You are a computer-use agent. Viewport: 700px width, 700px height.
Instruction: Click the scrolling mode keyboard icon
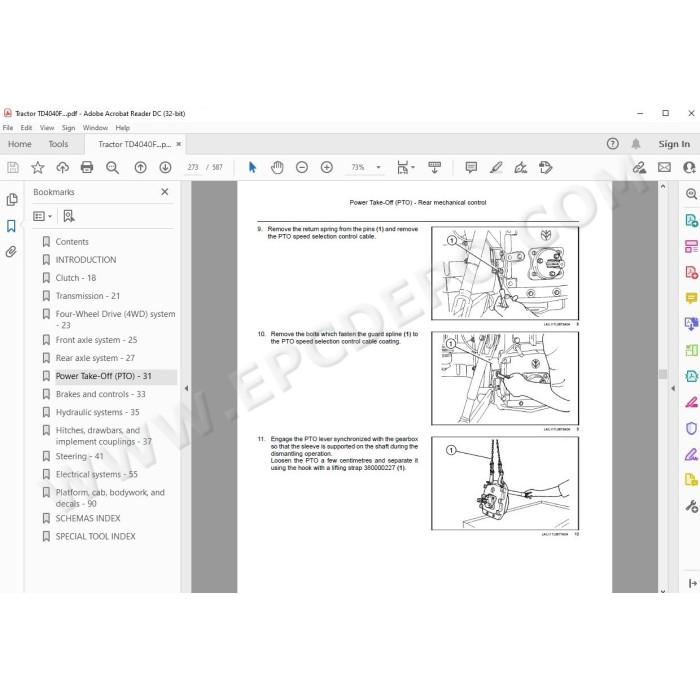pos(434,167)
